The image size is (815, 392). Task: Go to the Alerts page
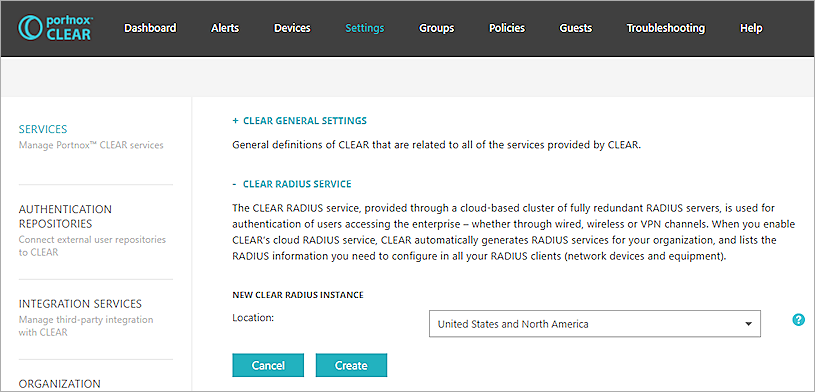coord(225,28)
